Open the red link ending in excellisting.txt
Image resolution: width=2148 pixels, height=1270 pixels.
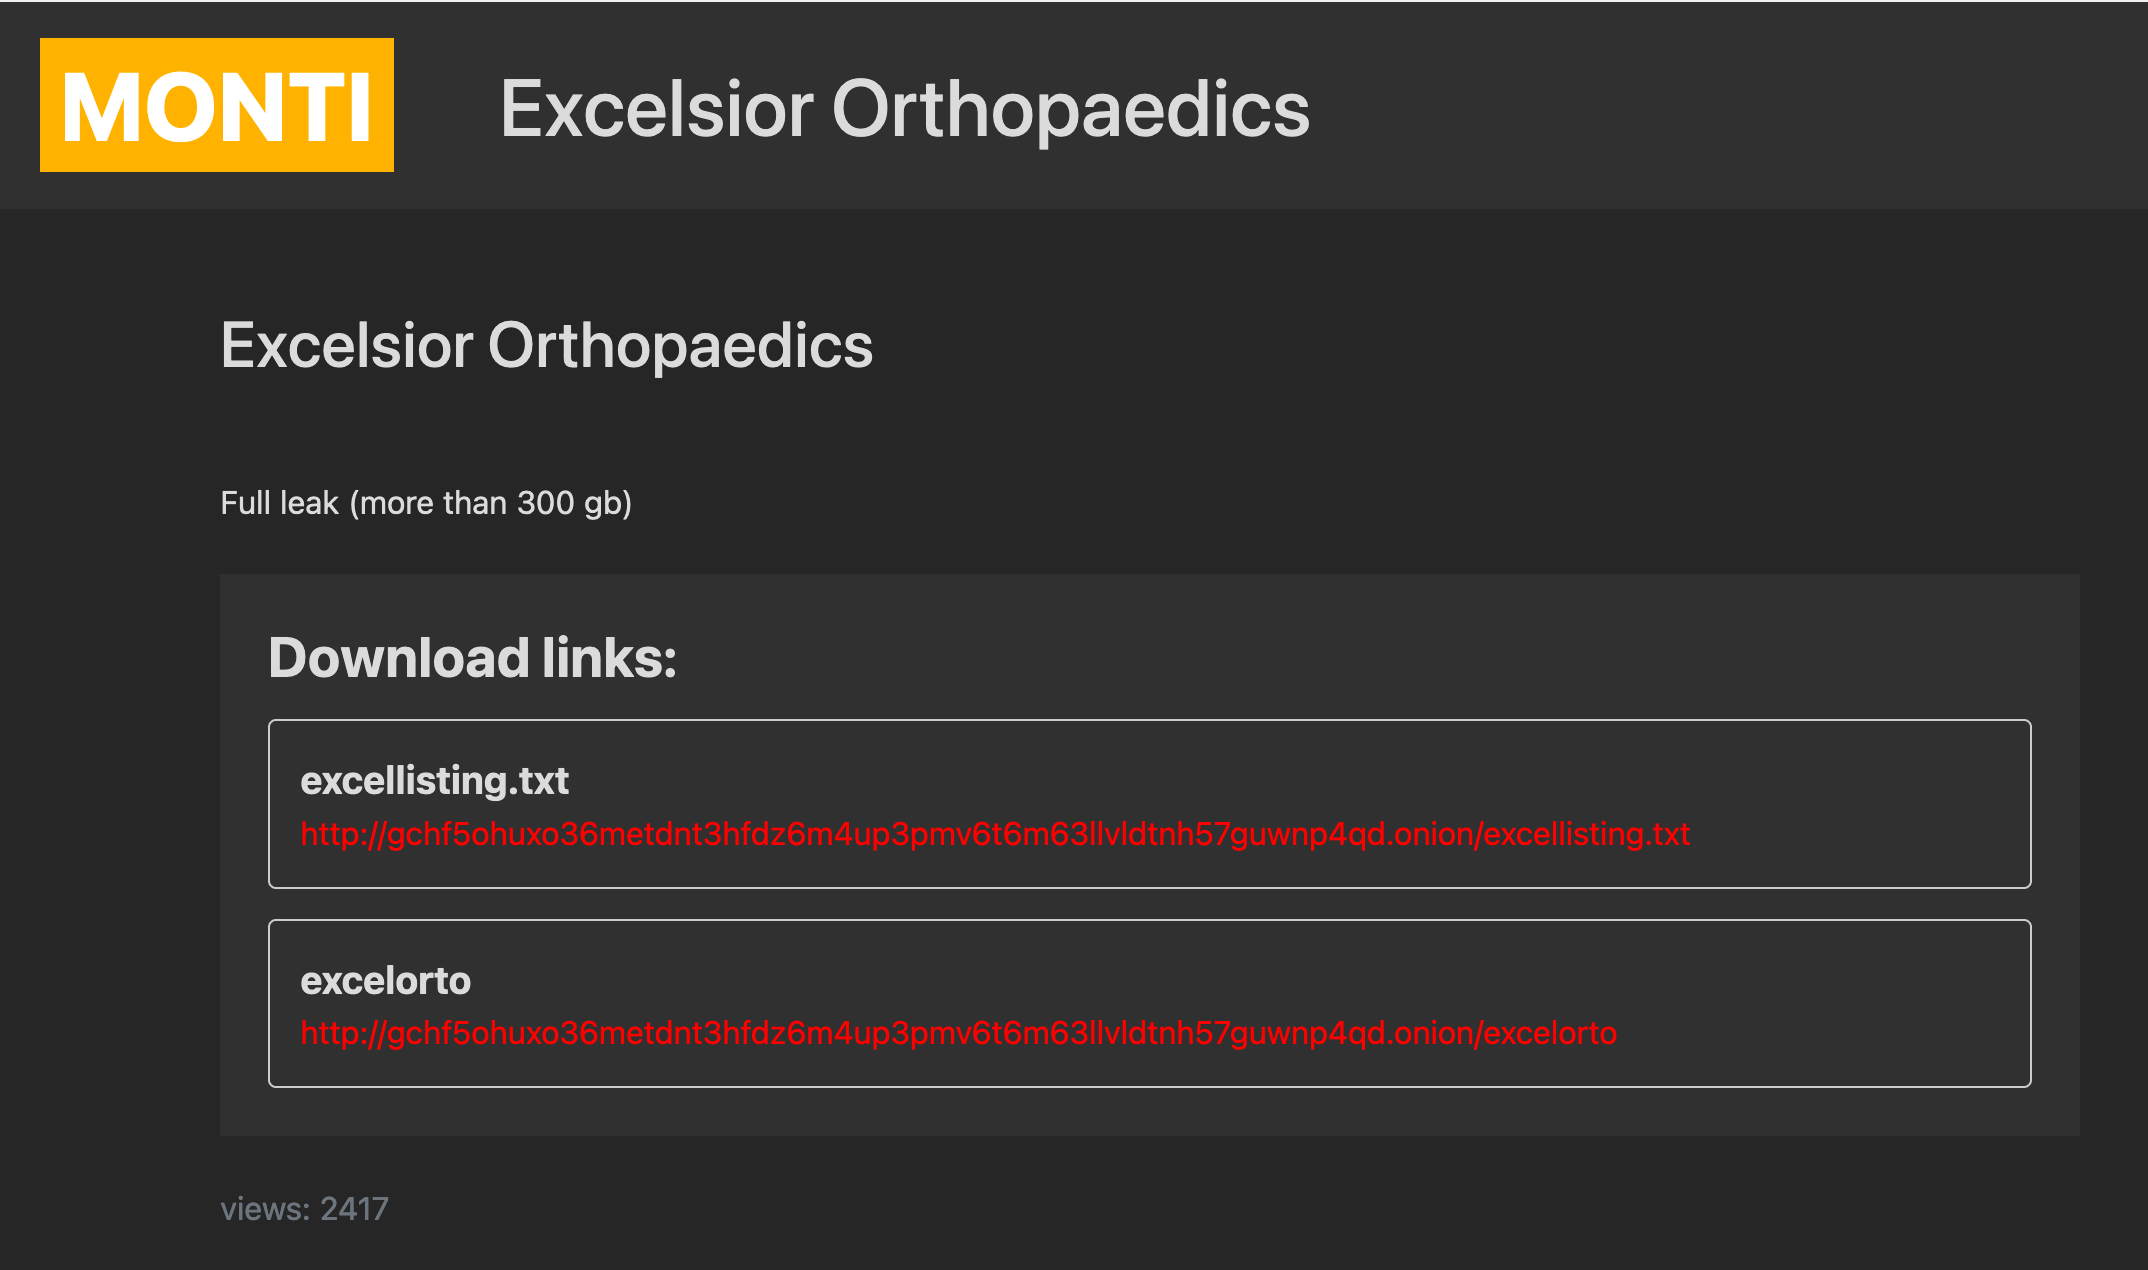point(995,834)
